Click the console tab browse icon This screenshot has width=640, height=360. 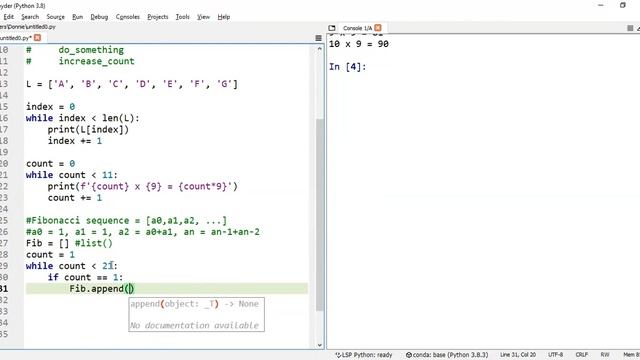click(332, 28)
